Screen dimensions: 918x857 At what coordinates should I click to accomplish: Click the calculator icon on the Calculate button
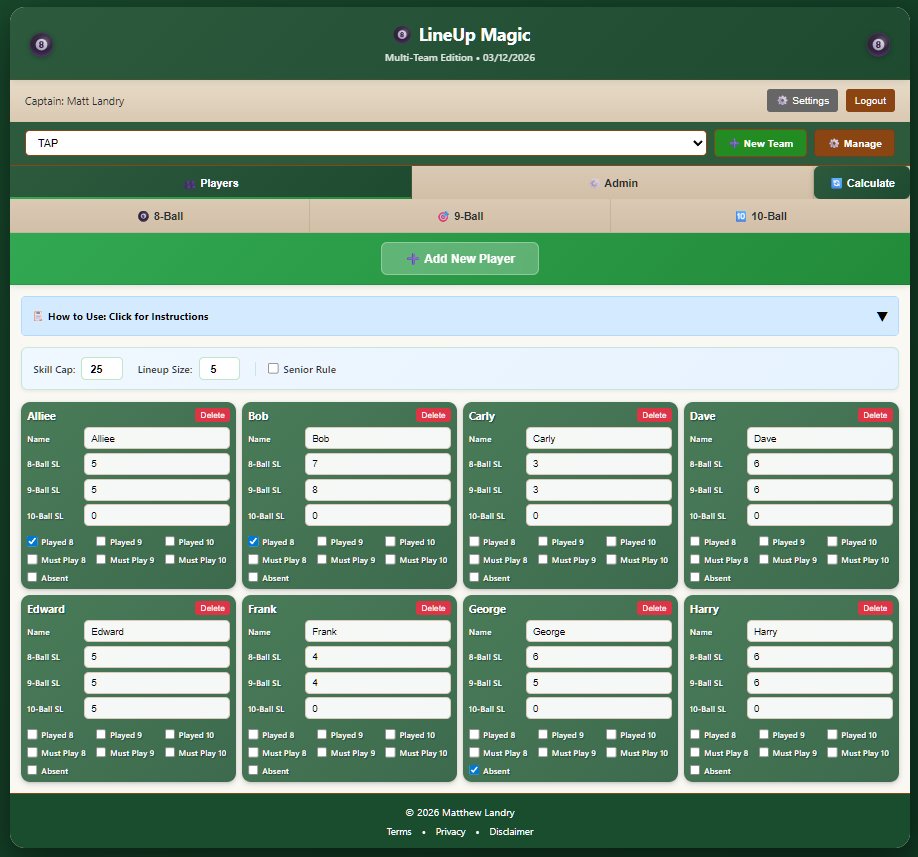coord(836,182)
